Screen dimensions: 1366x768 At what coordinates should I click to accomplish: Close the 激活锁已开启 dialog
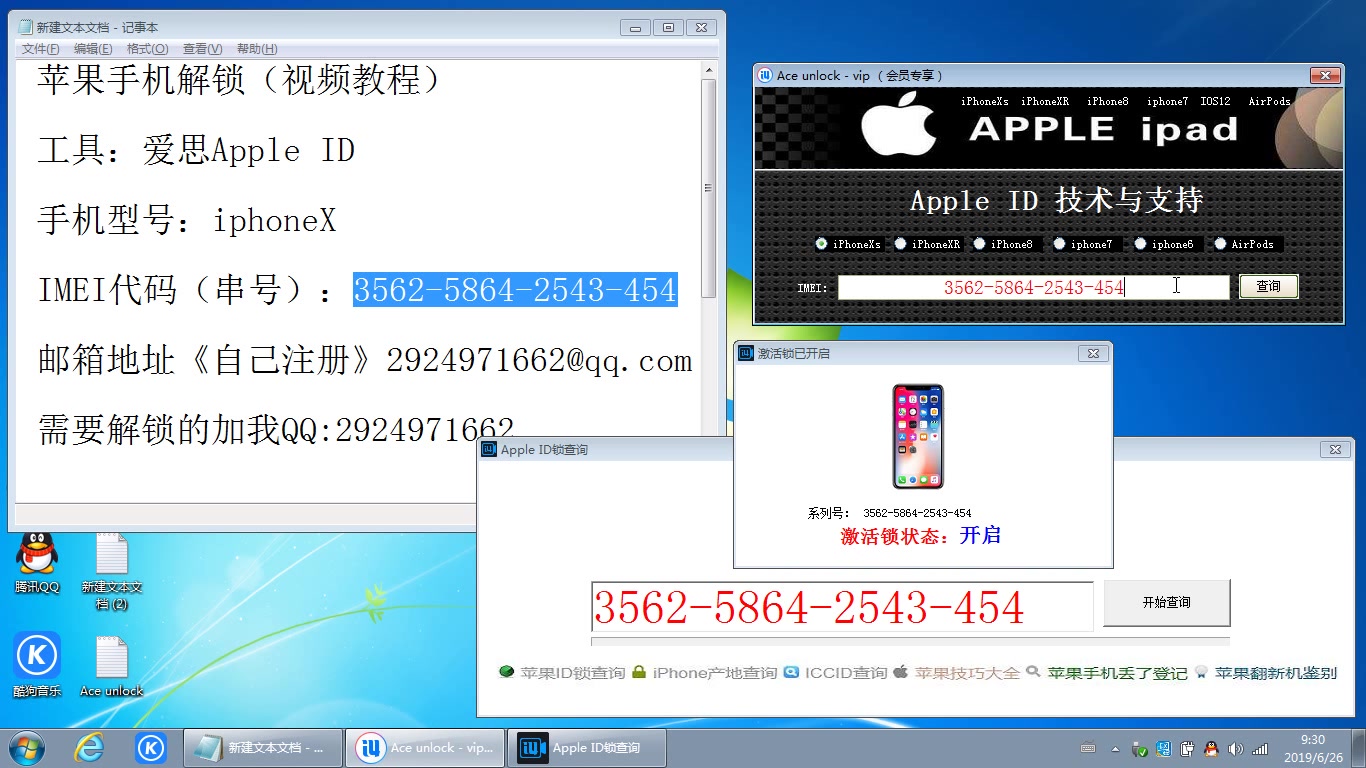click(x=1093, y=353)
